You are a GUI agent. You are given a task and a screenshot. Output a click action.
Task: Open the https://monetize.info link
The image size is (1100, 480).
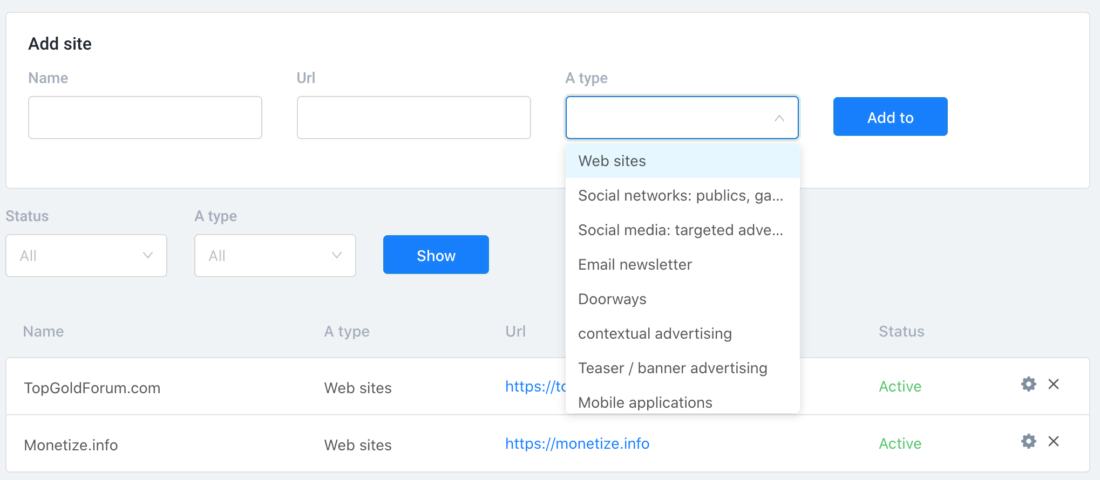[577, 444]
